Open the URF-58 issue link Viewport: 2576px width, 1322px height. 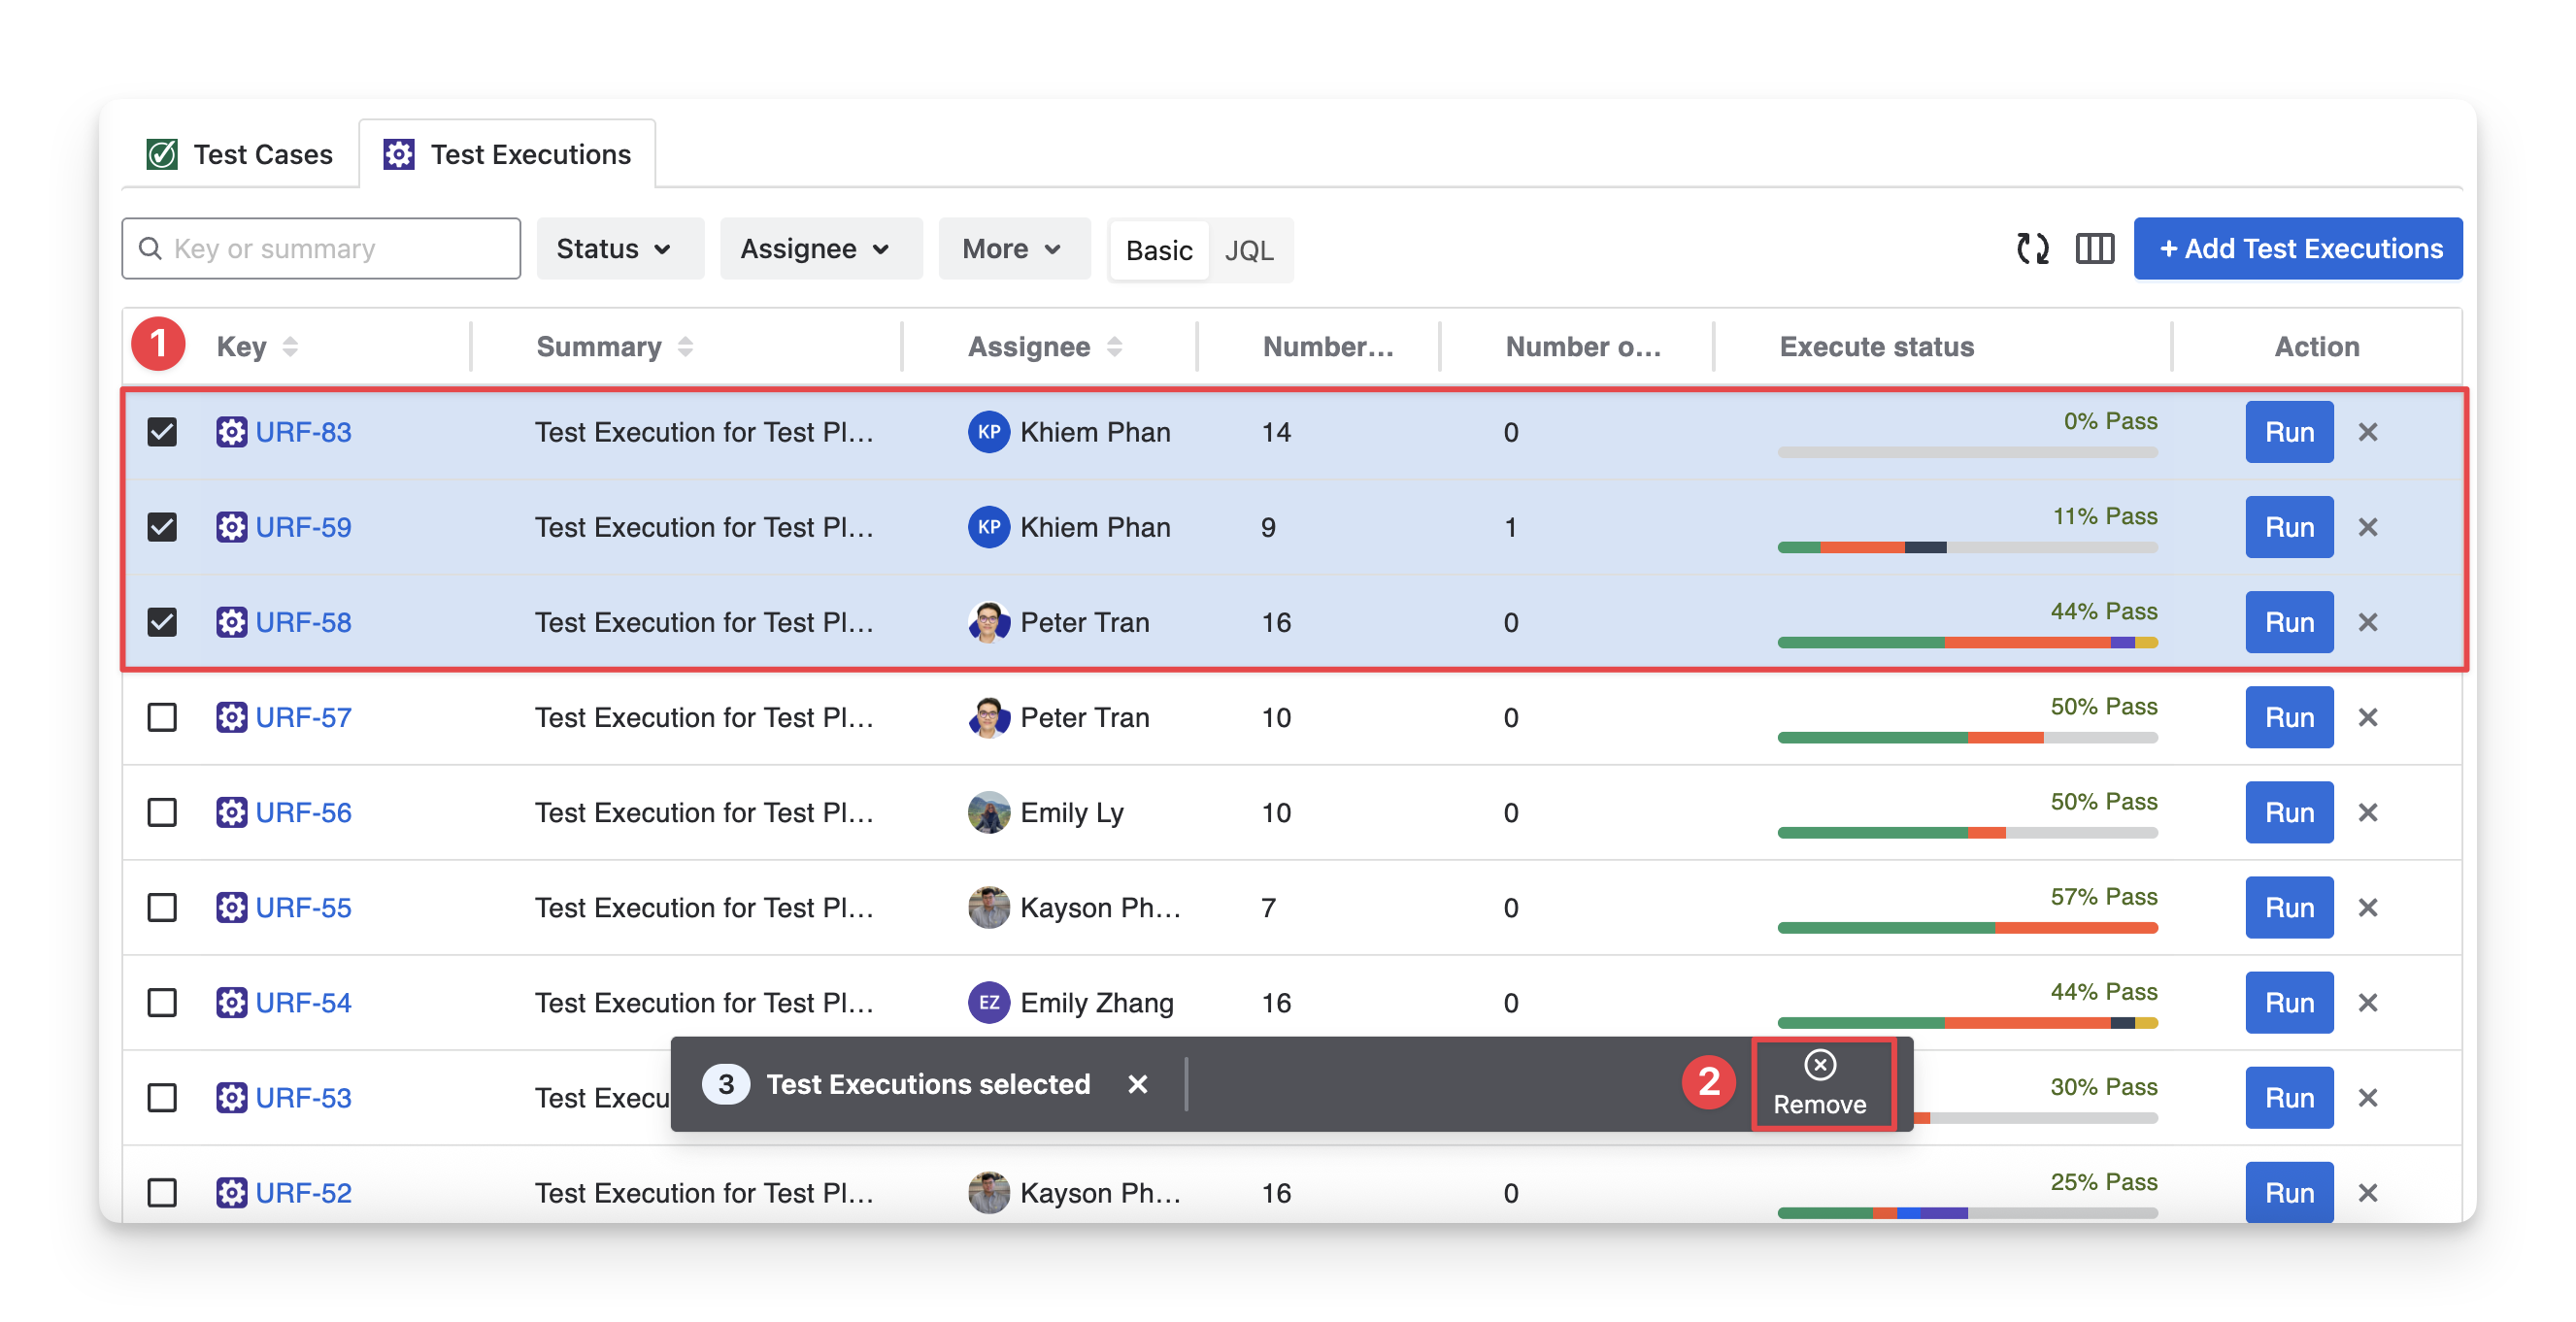click(303, 622)
